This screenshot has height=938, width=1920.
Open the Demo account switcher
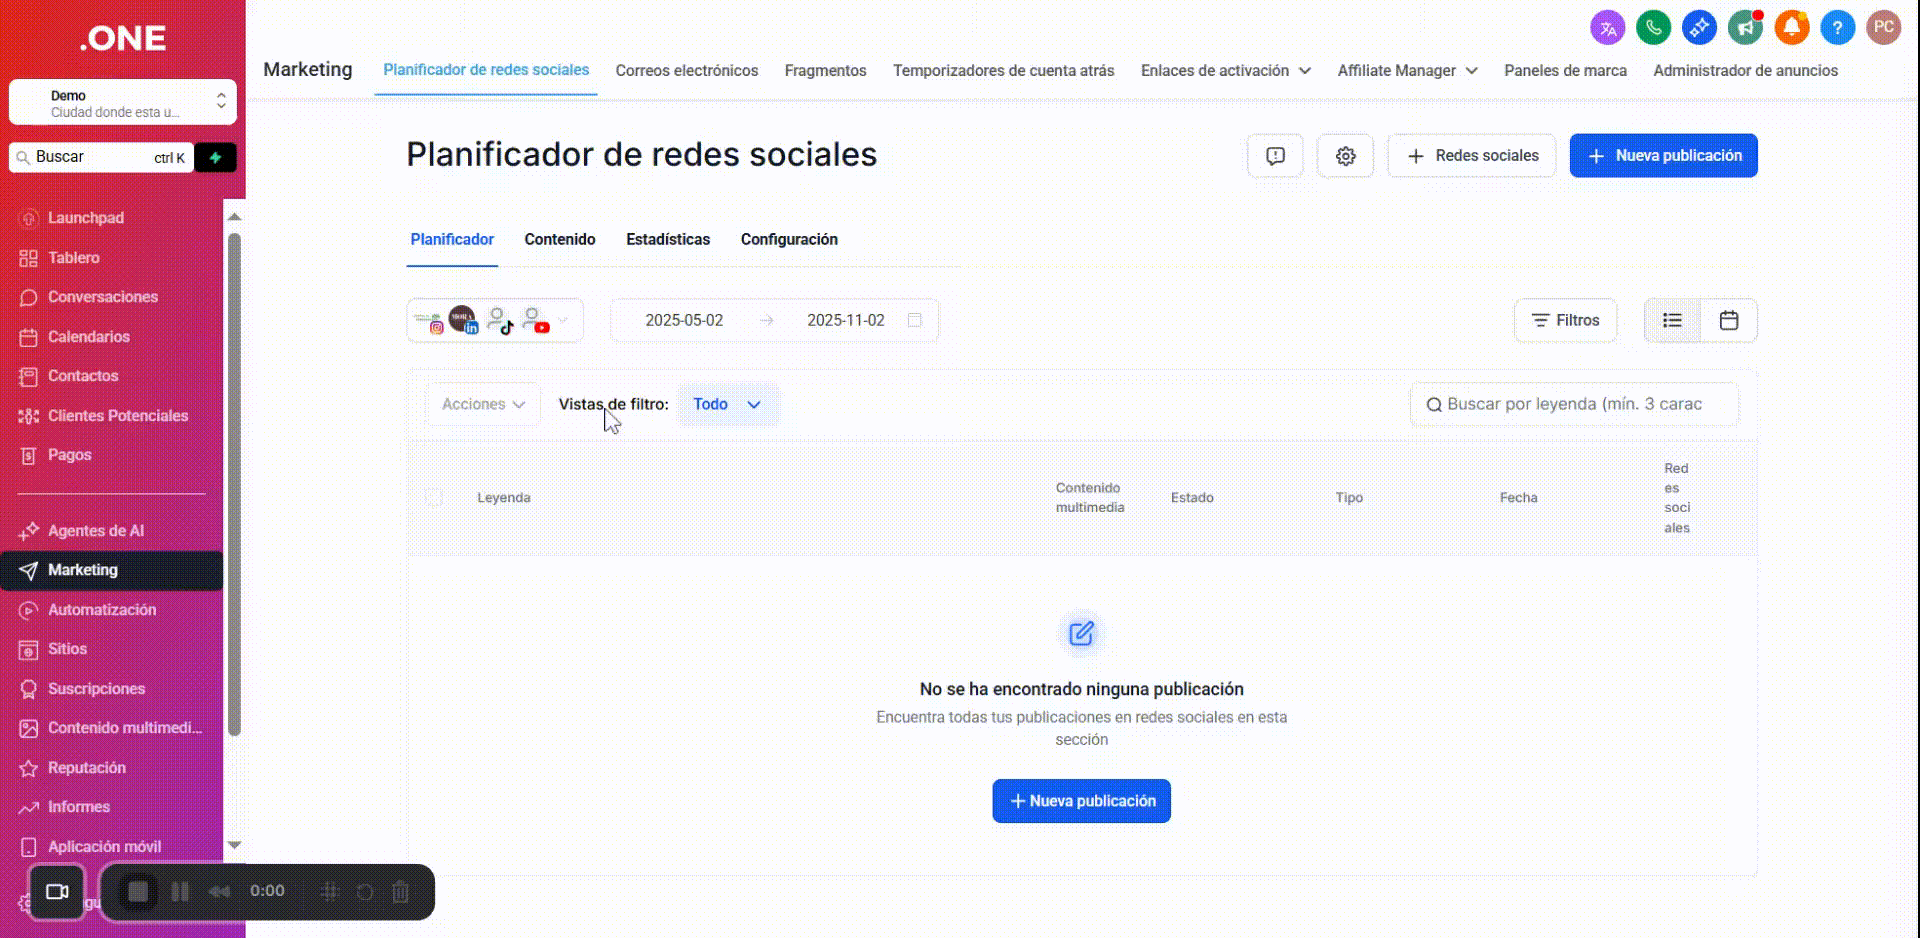coord(123,102)
